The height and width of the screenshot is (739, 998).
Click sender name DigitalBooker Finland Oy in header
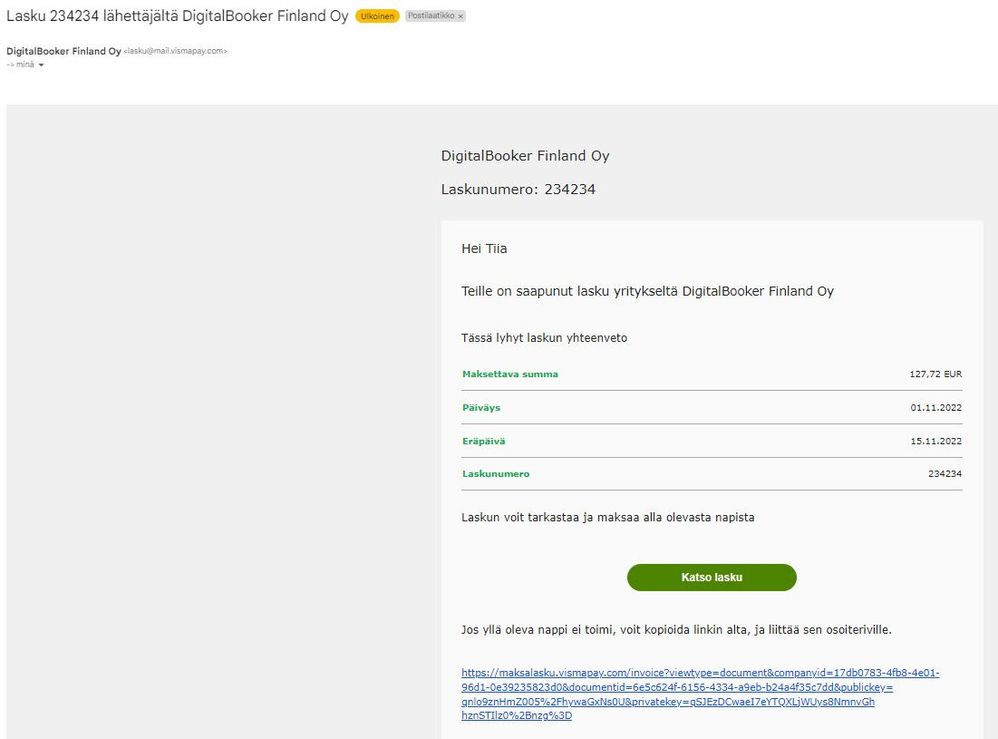[64, 51]
